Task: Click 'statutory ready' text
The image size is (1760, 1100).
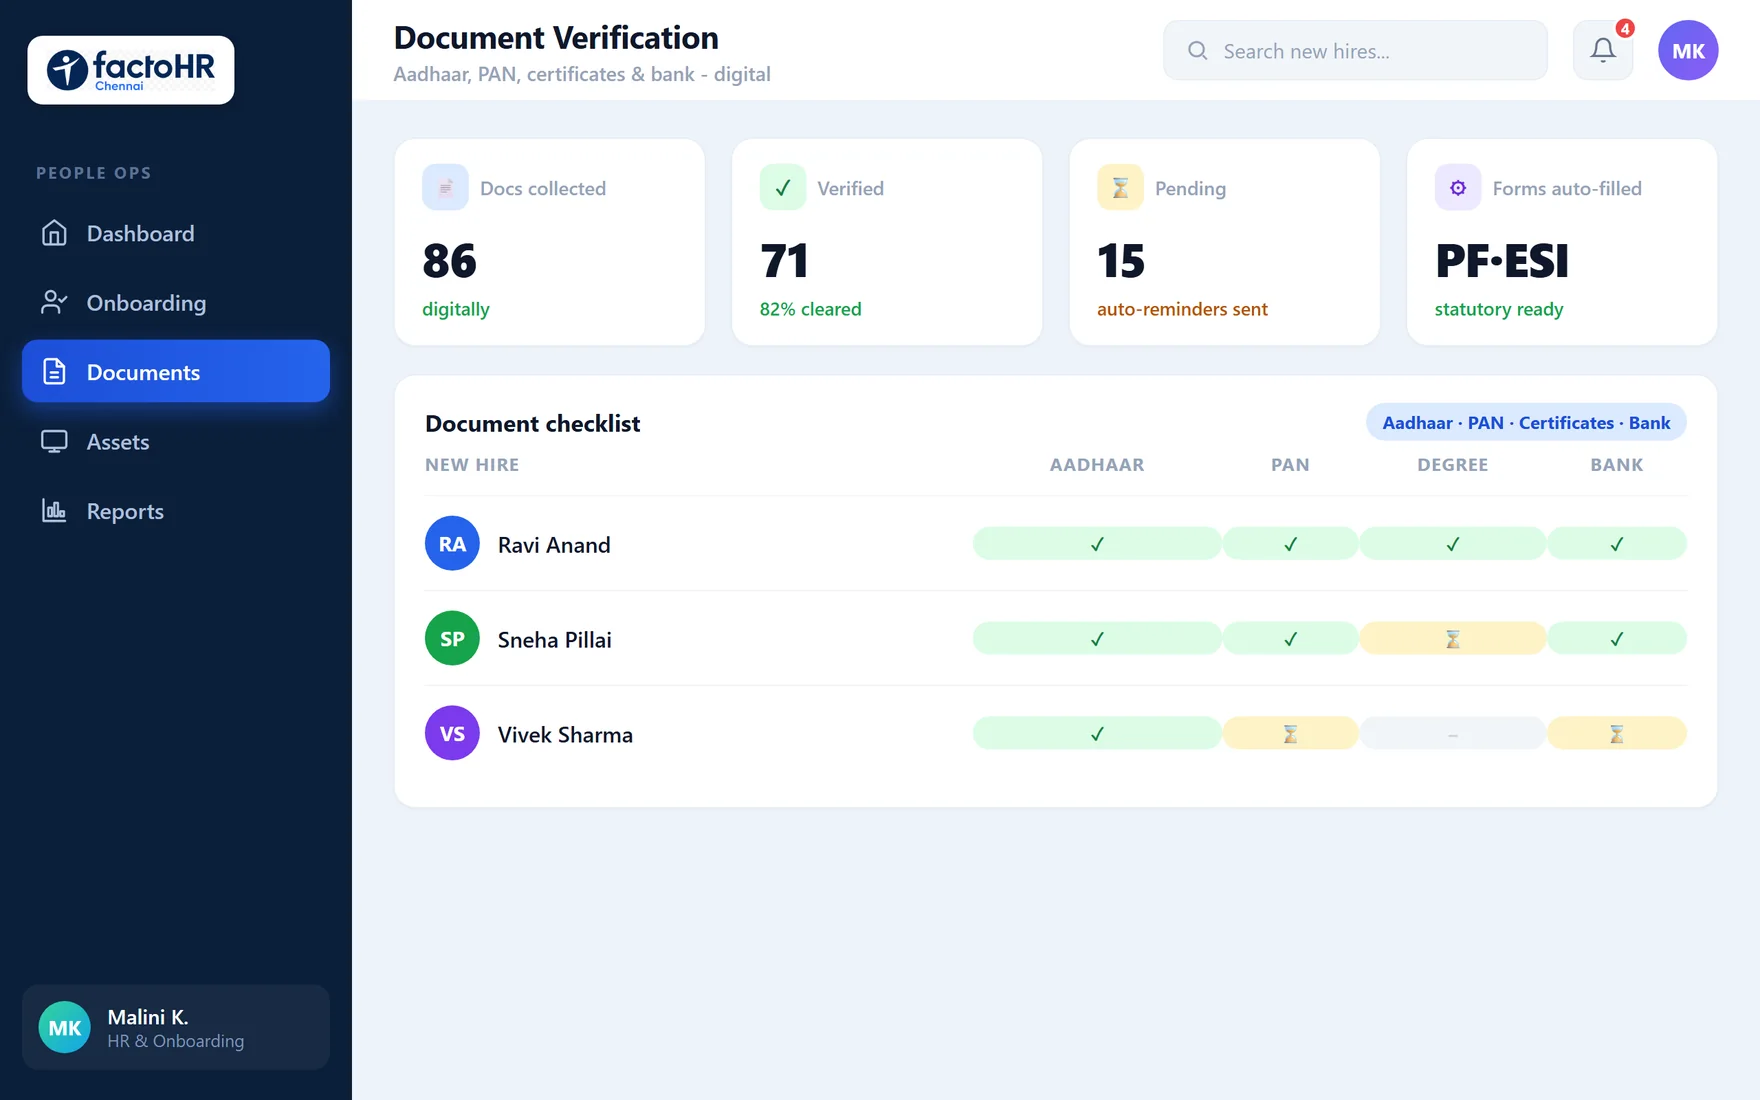Action: pyautogui.click(x=1499, y=309)
